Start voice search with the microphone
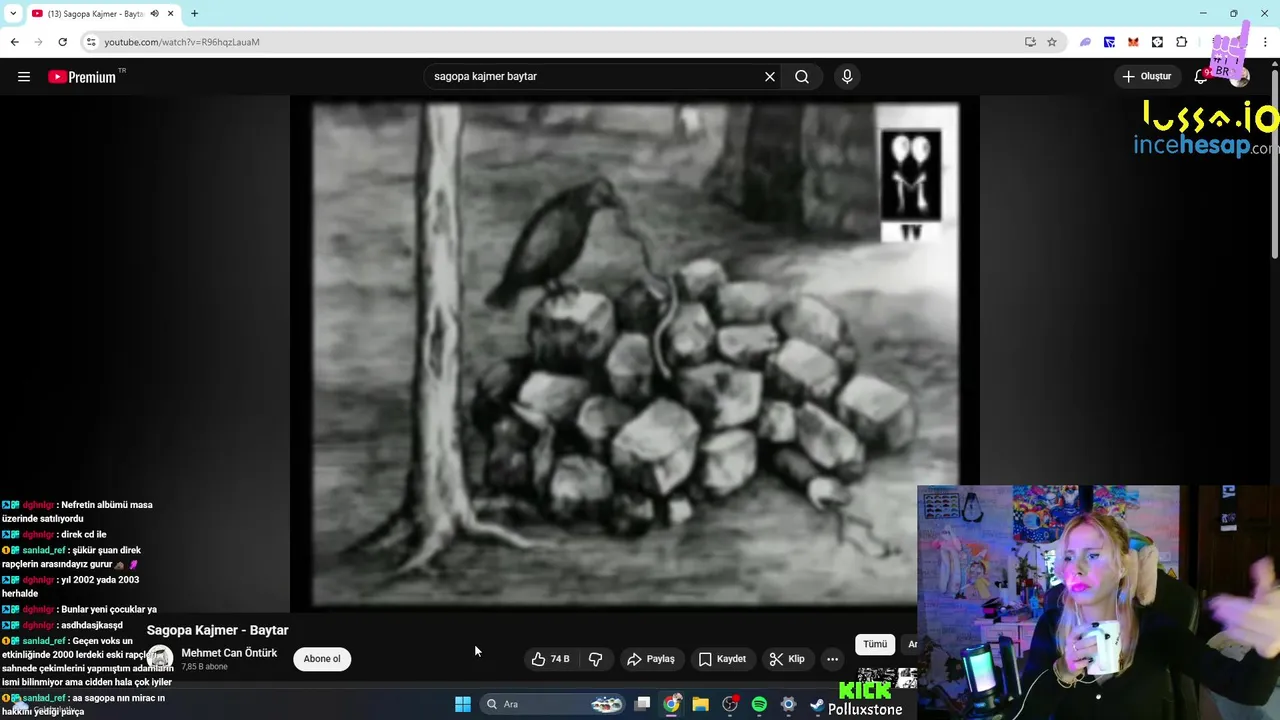 pos(847,76)
